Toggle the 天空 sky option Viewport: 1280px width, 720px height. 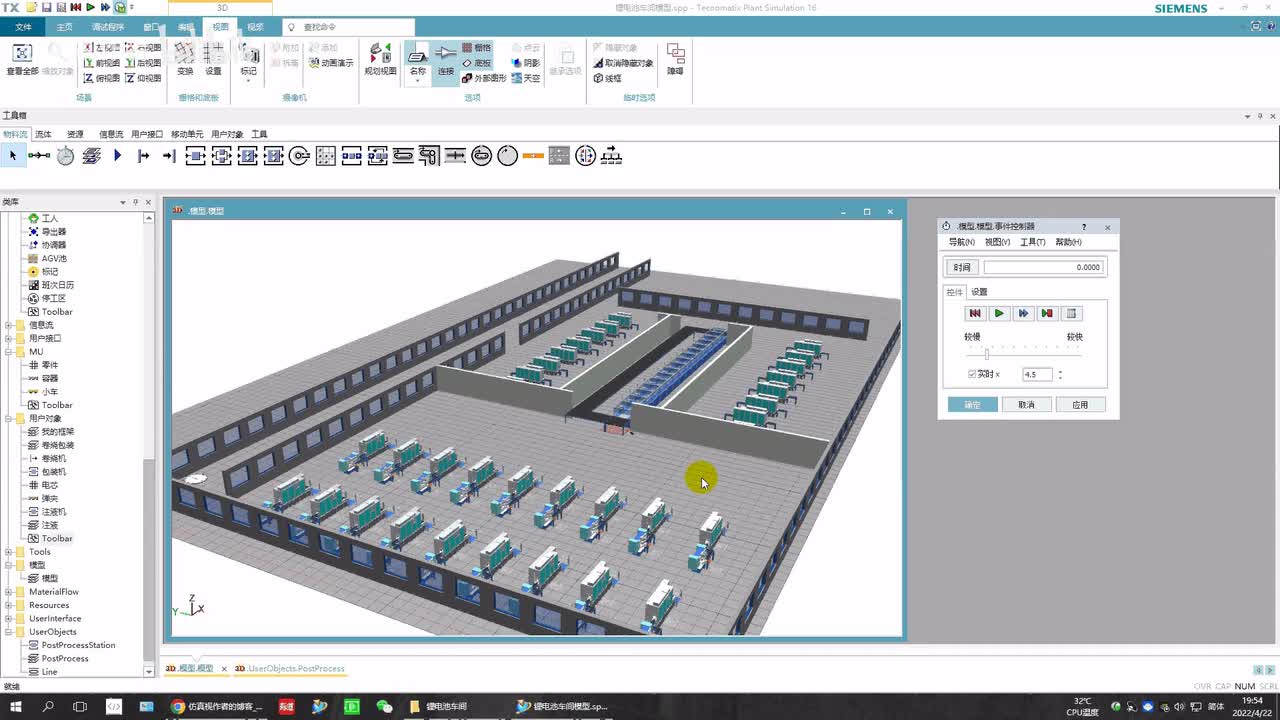526,78
